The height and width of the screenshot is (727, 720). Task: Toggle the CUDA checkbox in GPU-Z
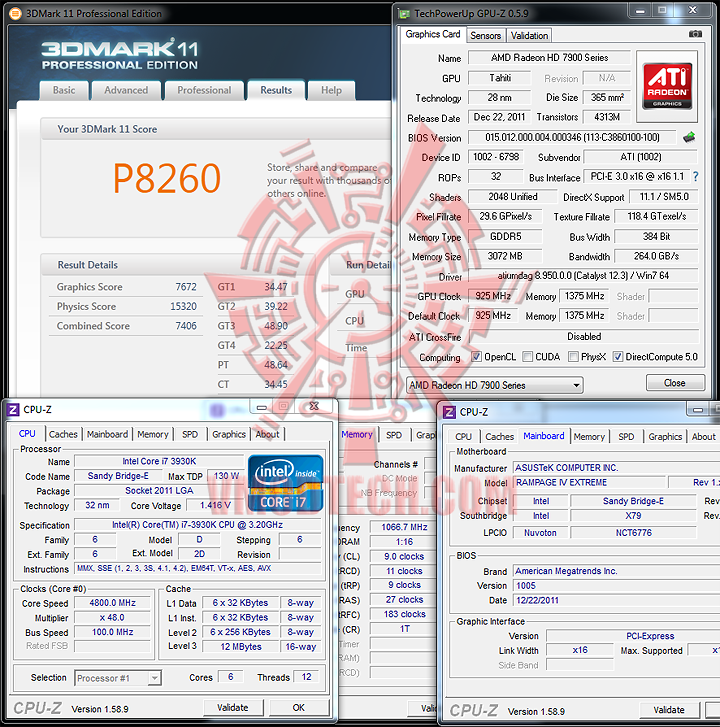coord(527,357)
